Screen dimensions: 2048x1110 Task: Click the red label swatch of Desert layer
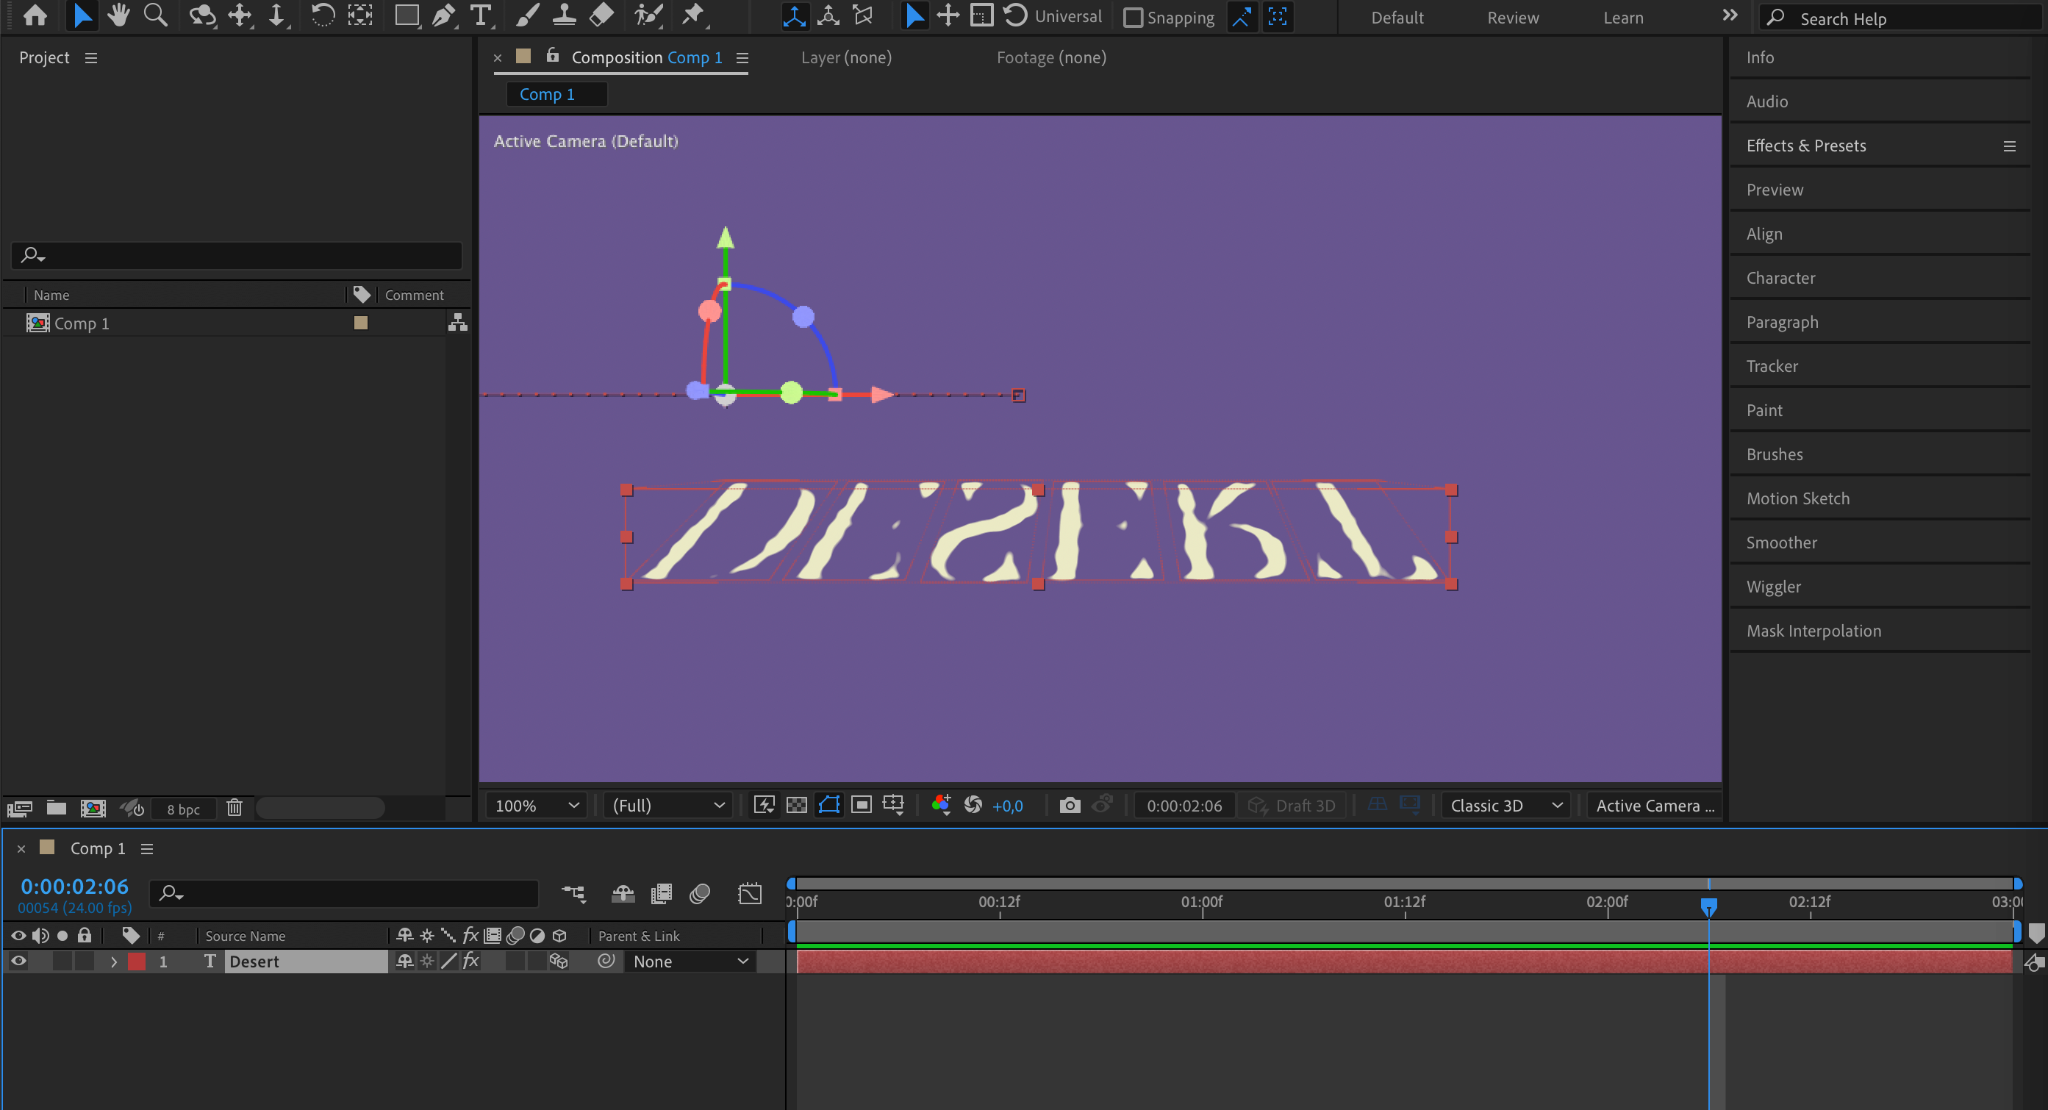(137, 961)
